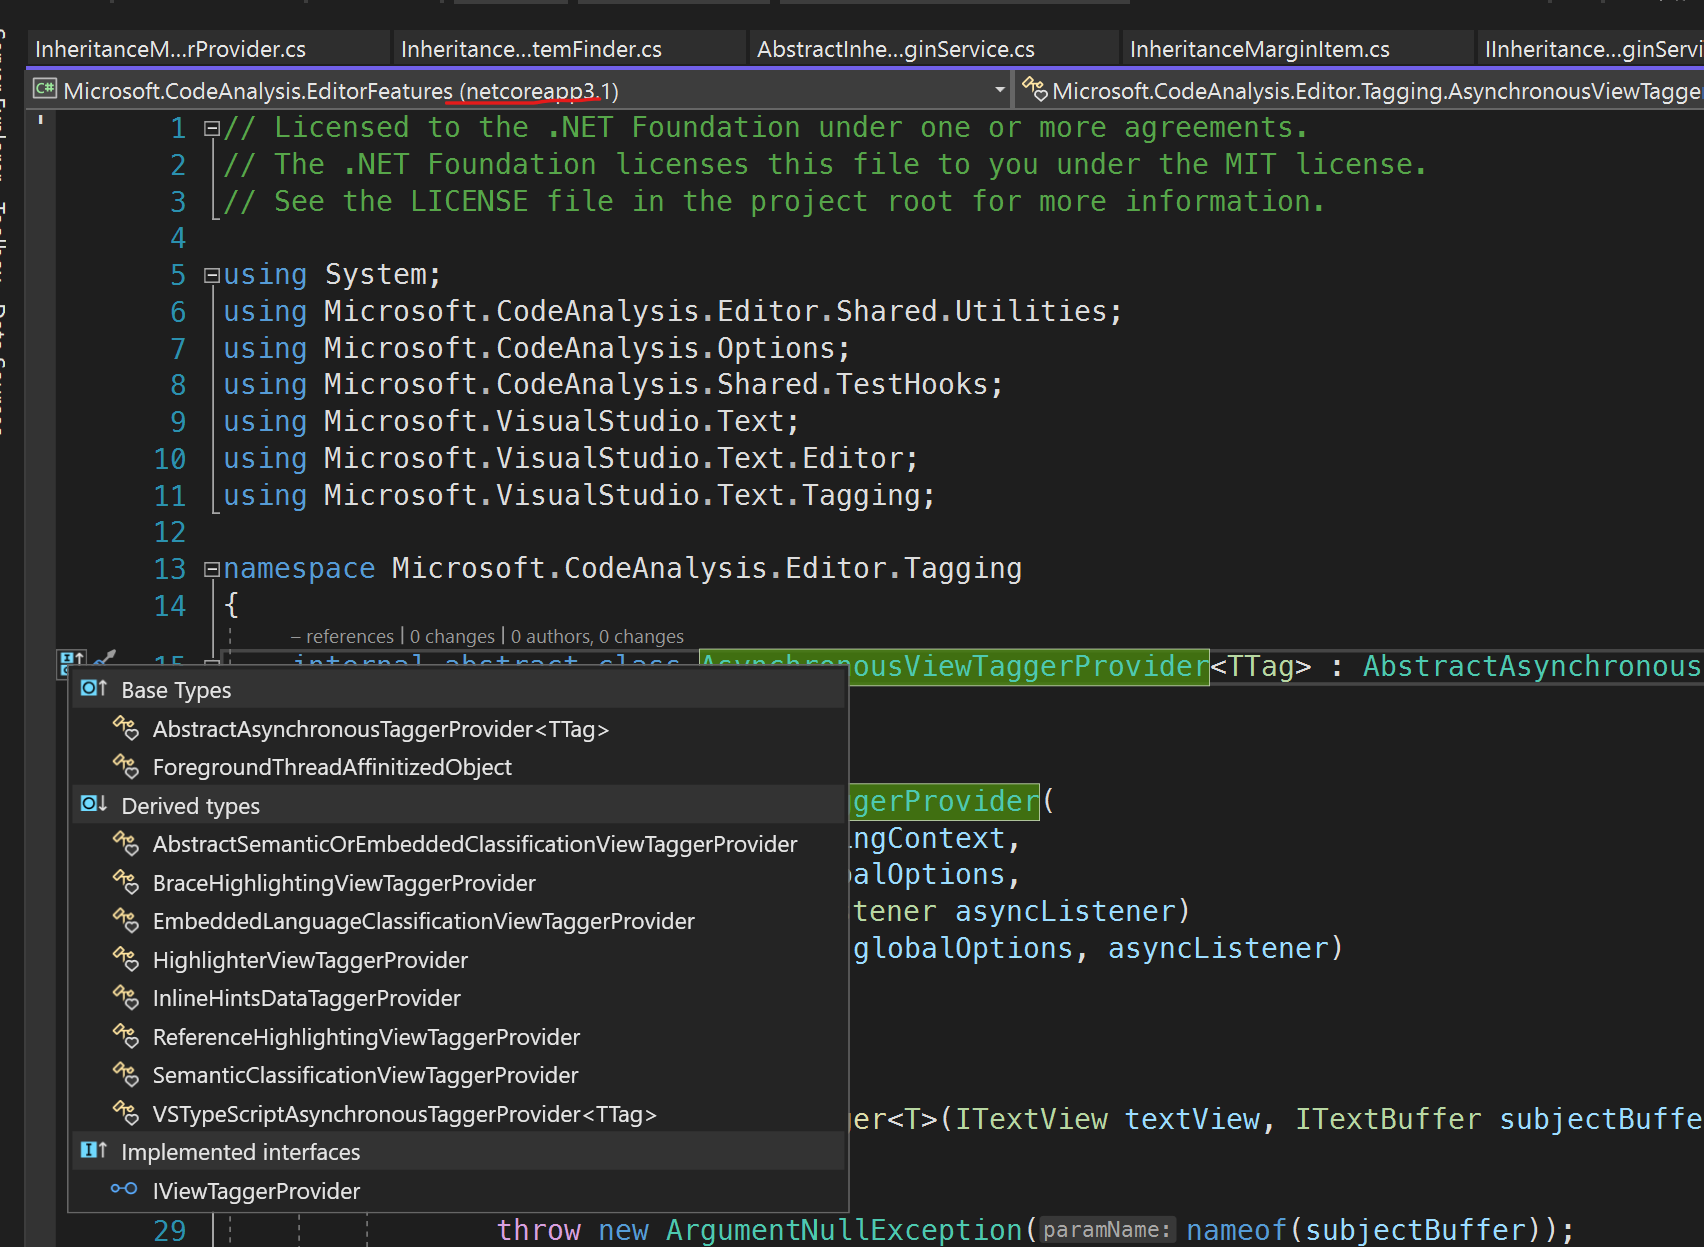Click class icon beside AbstractSemanticOrEmbeddedClassificationViewTaggerProvider
This screenshot has height=1247, width=1704.
coord(126,843)
